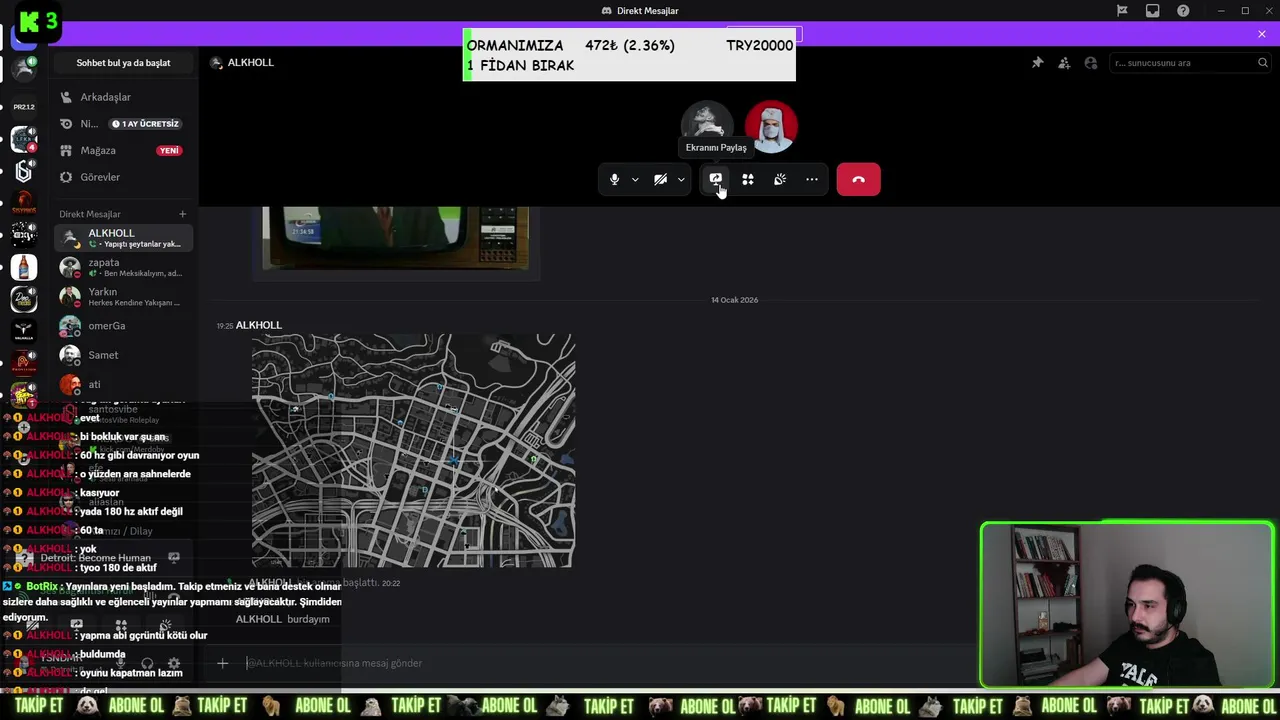Click ALKHOLL username on the map message

pyautogui.click(x=259, y=325)
